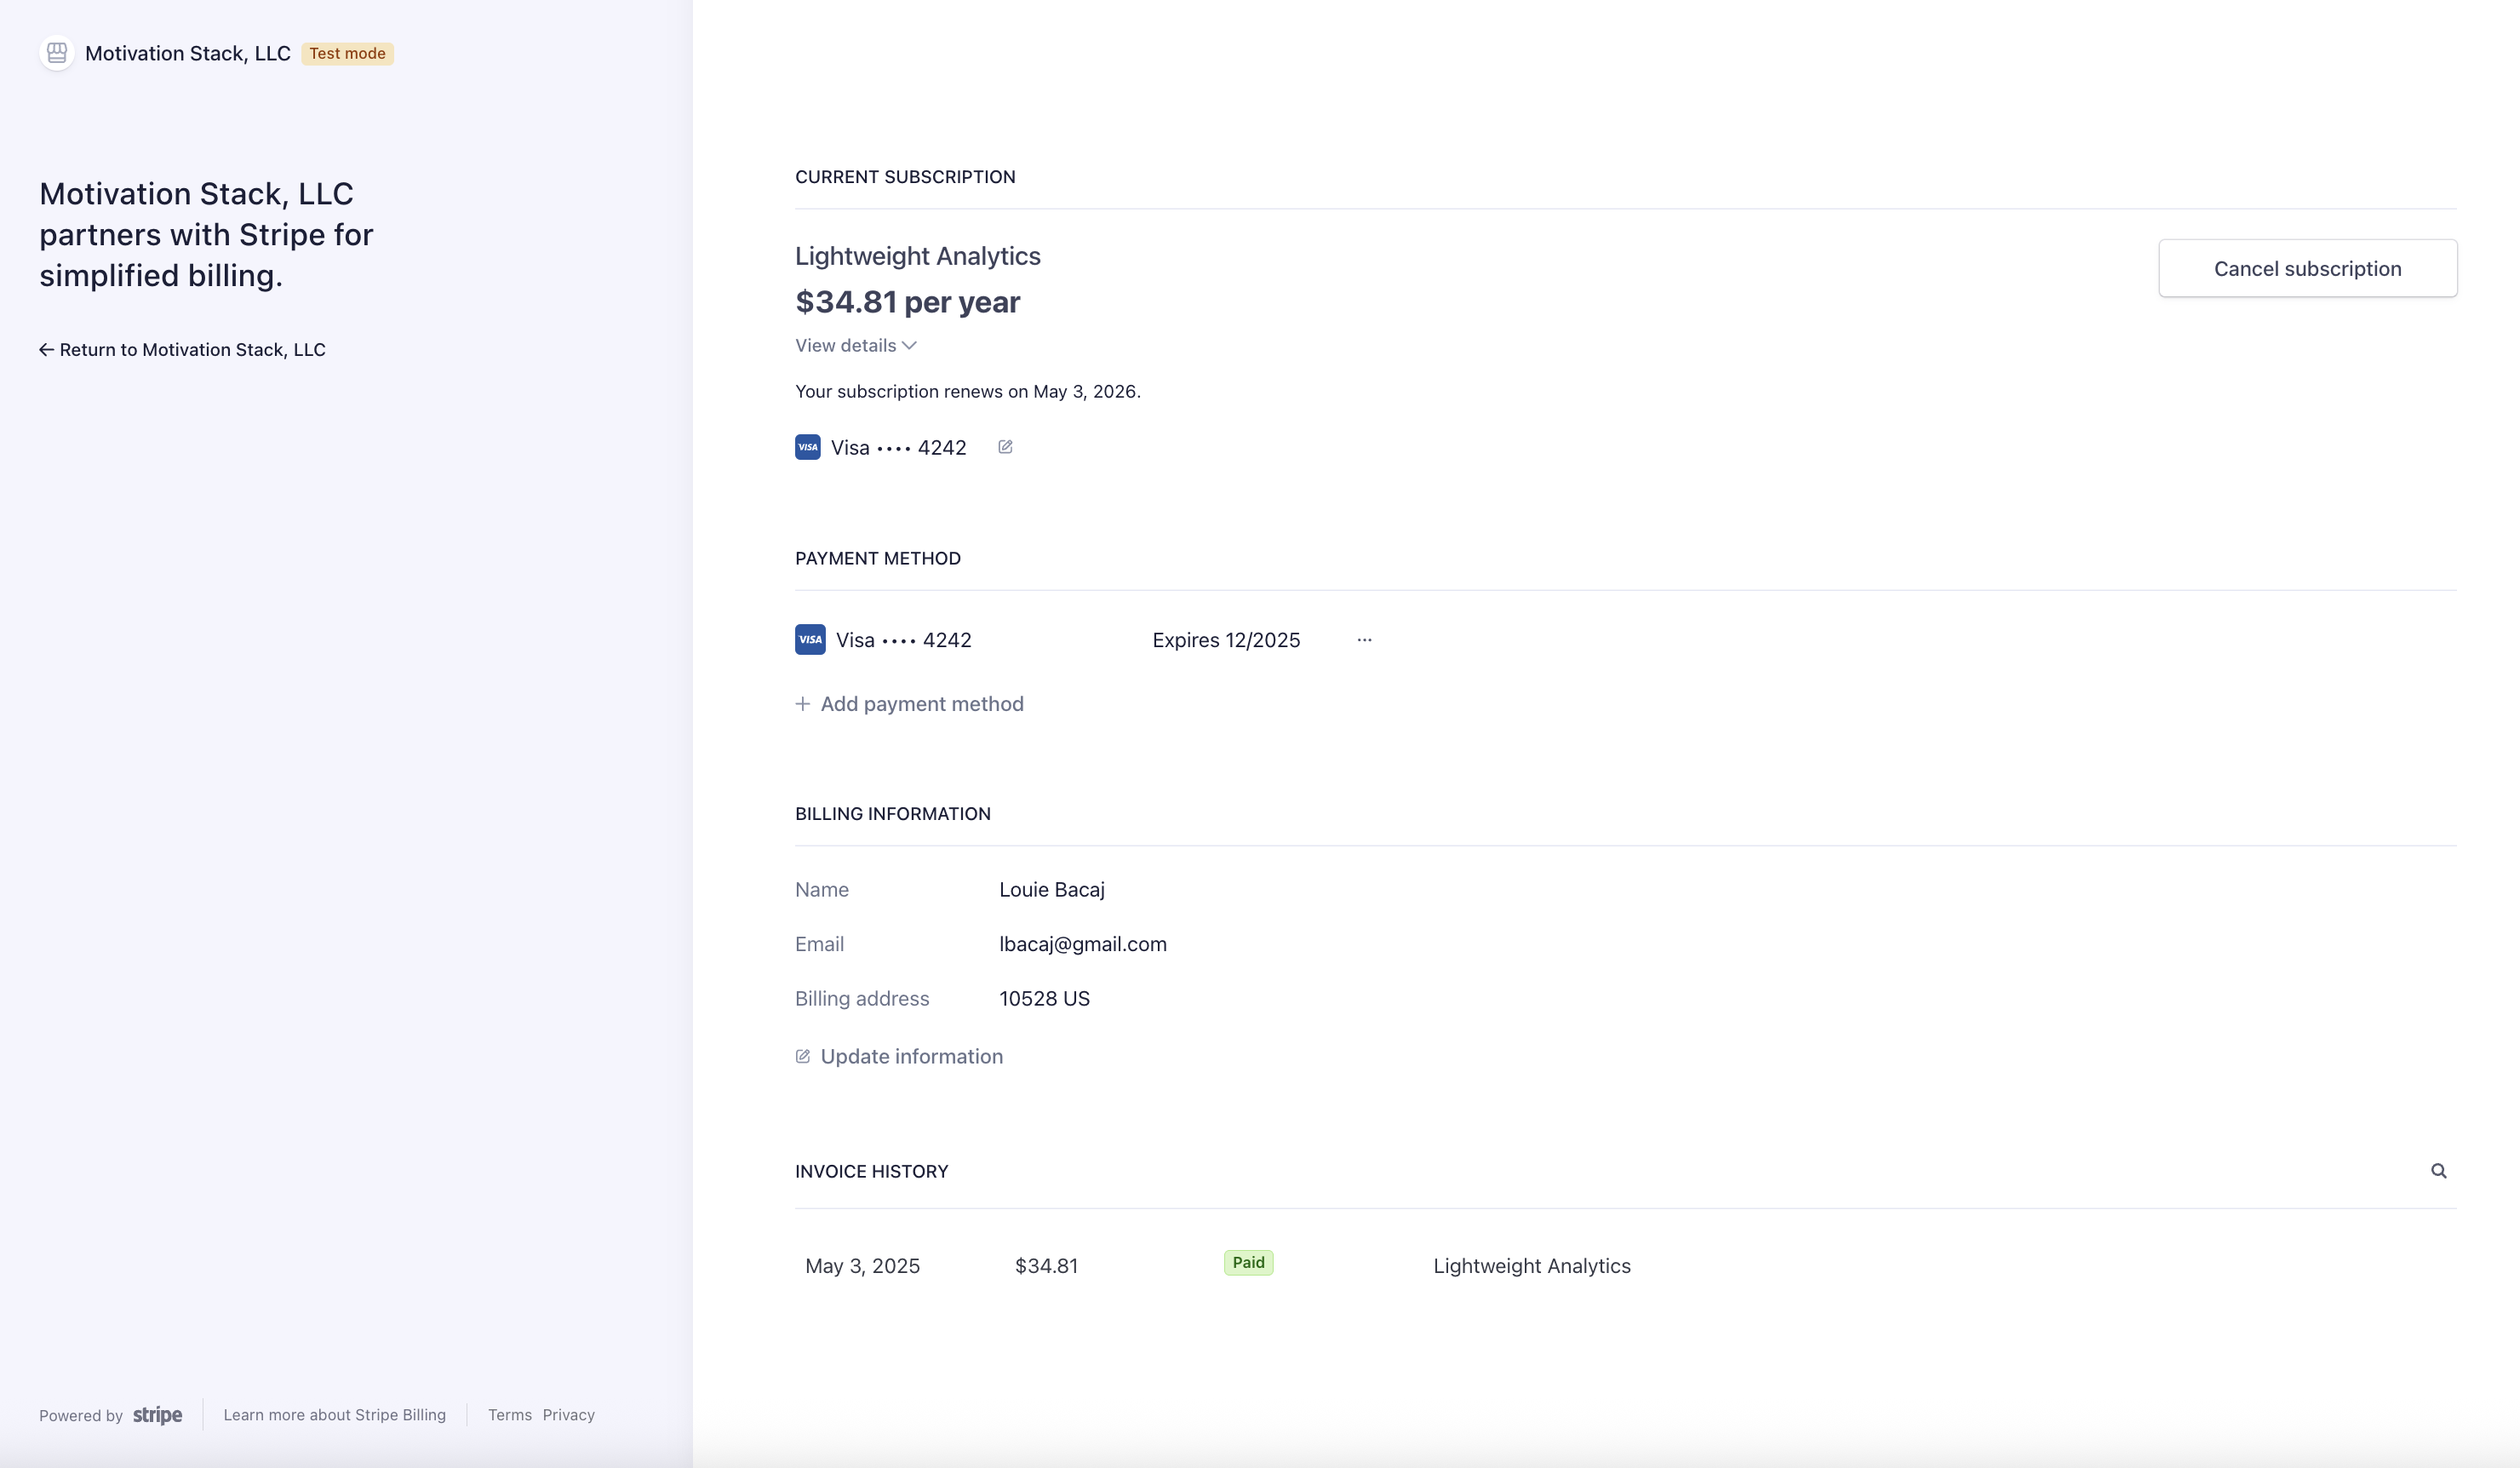Click the renewal date notice May 3, 2026
2520x1468 pixels.
[x=967, y=391]
